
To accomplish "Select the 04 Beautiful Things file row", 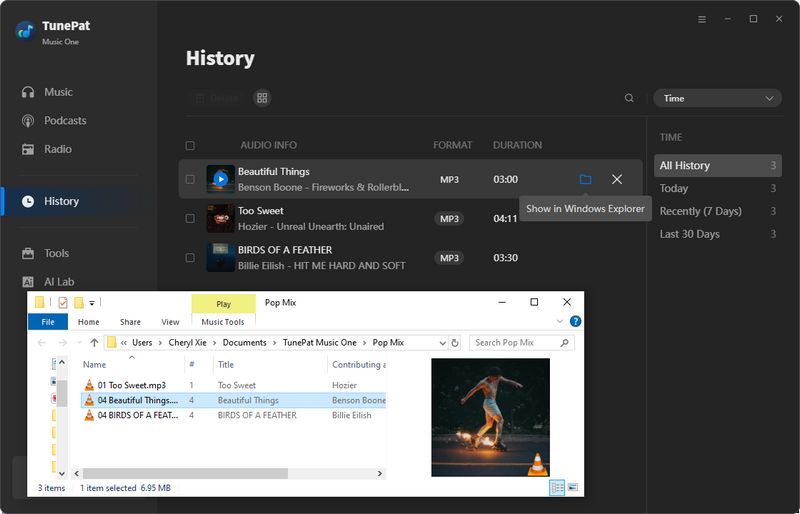I will click(x=234, y=400).
